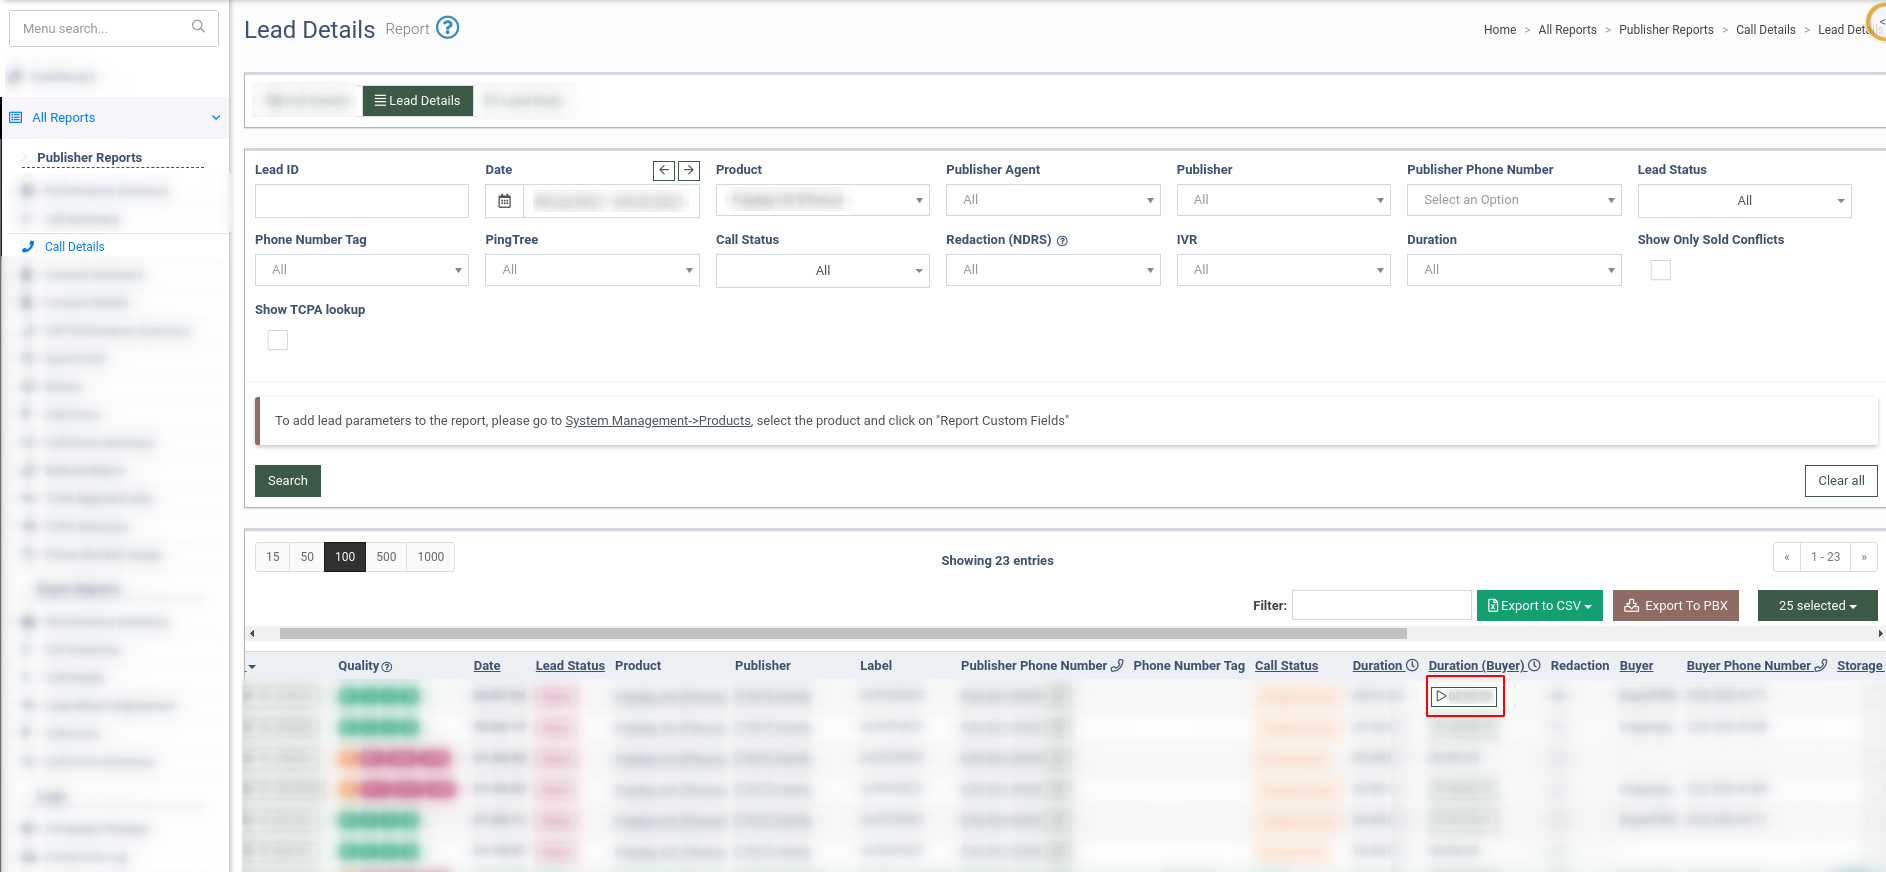This screenshot has width=1886, height=872.
Task: Click the search magnifier in Menu search
Action: coord(198,27)
